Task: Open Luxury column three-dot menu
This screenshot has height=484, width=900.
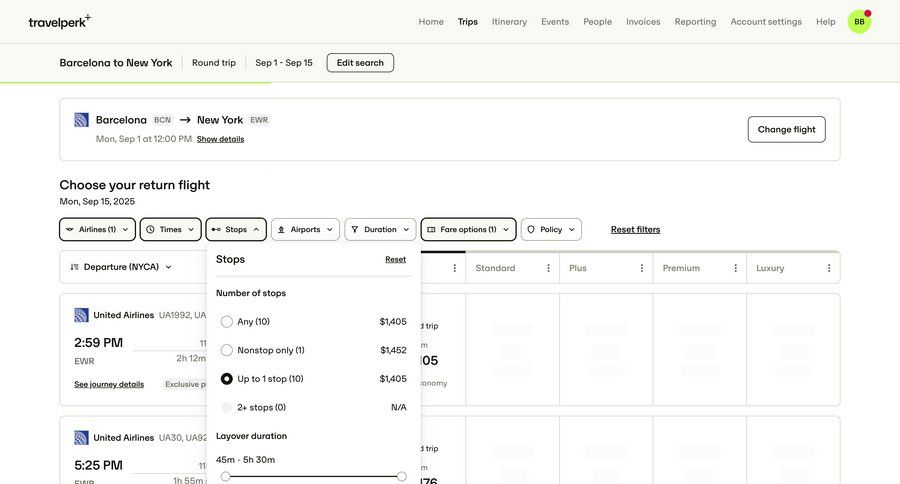Action: point(829,268)
